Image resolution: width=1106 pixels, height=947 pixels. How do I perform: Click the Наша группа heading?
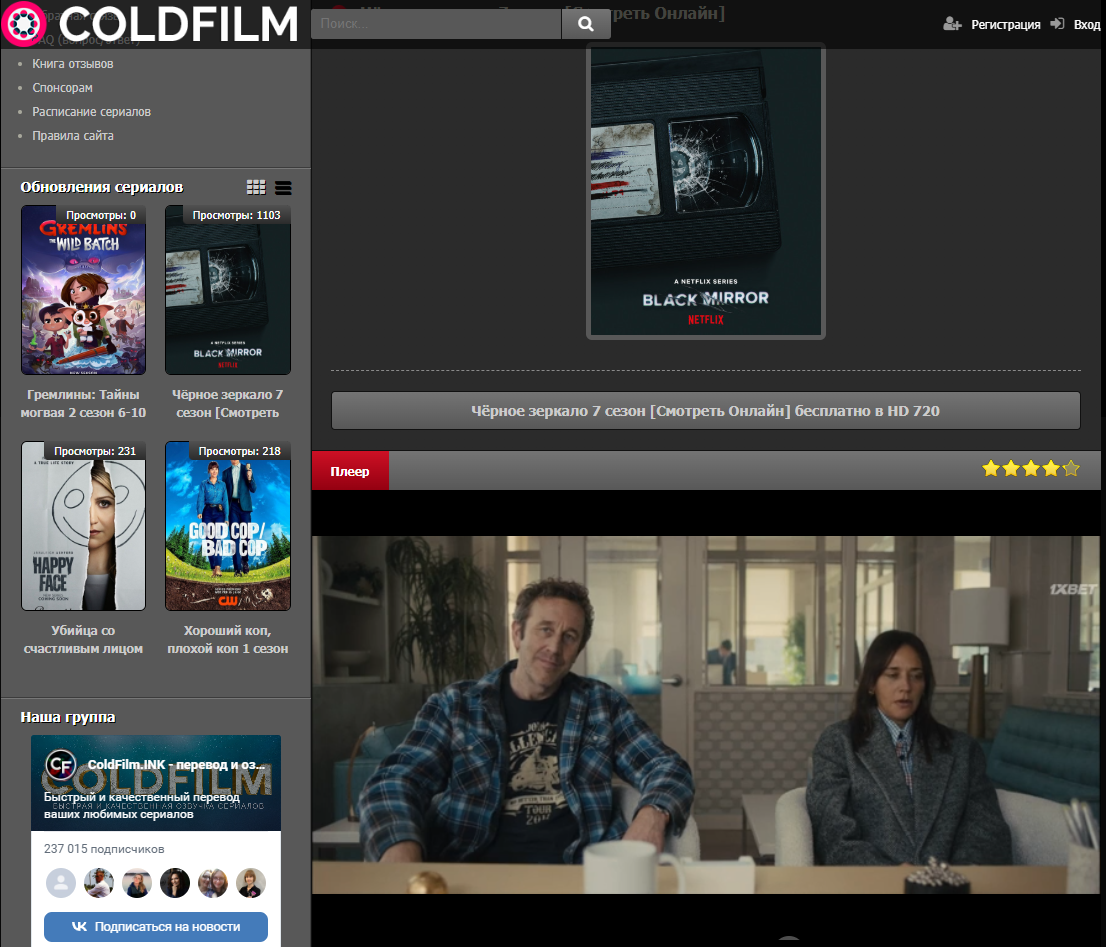pos(68,717)
